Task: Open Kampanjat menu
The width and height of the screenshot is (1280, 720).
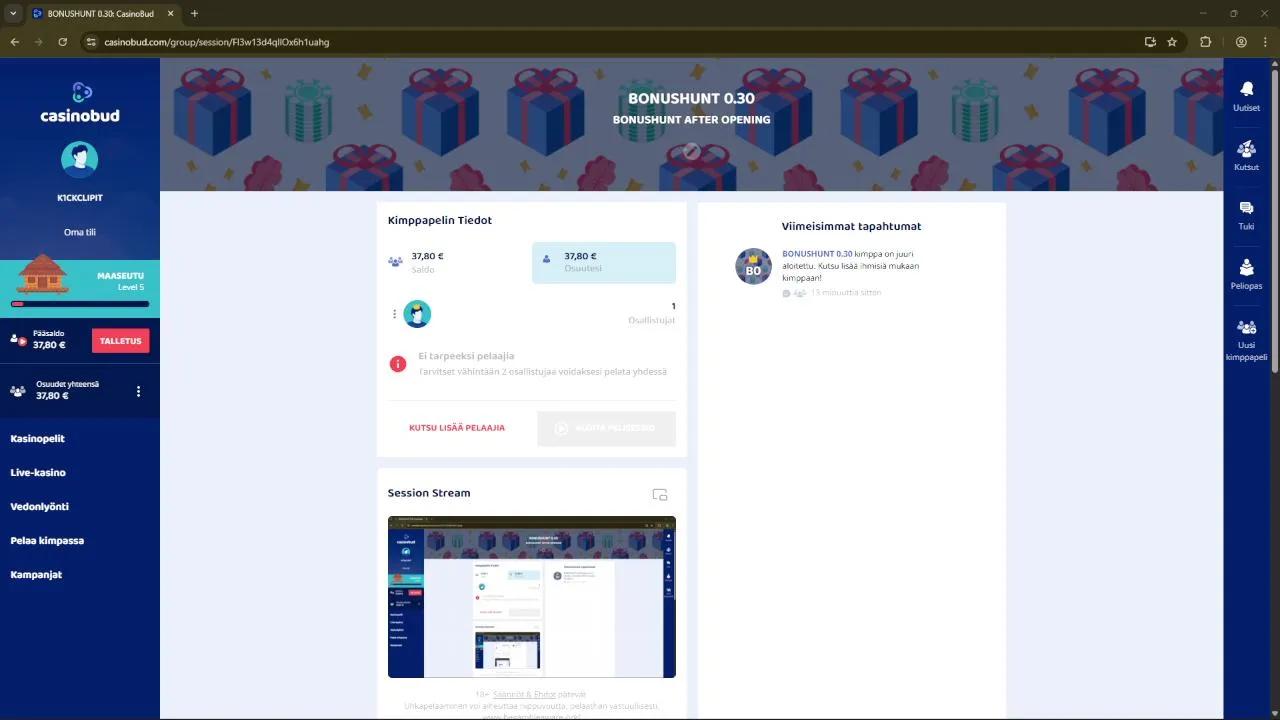Action: point(36,574)
